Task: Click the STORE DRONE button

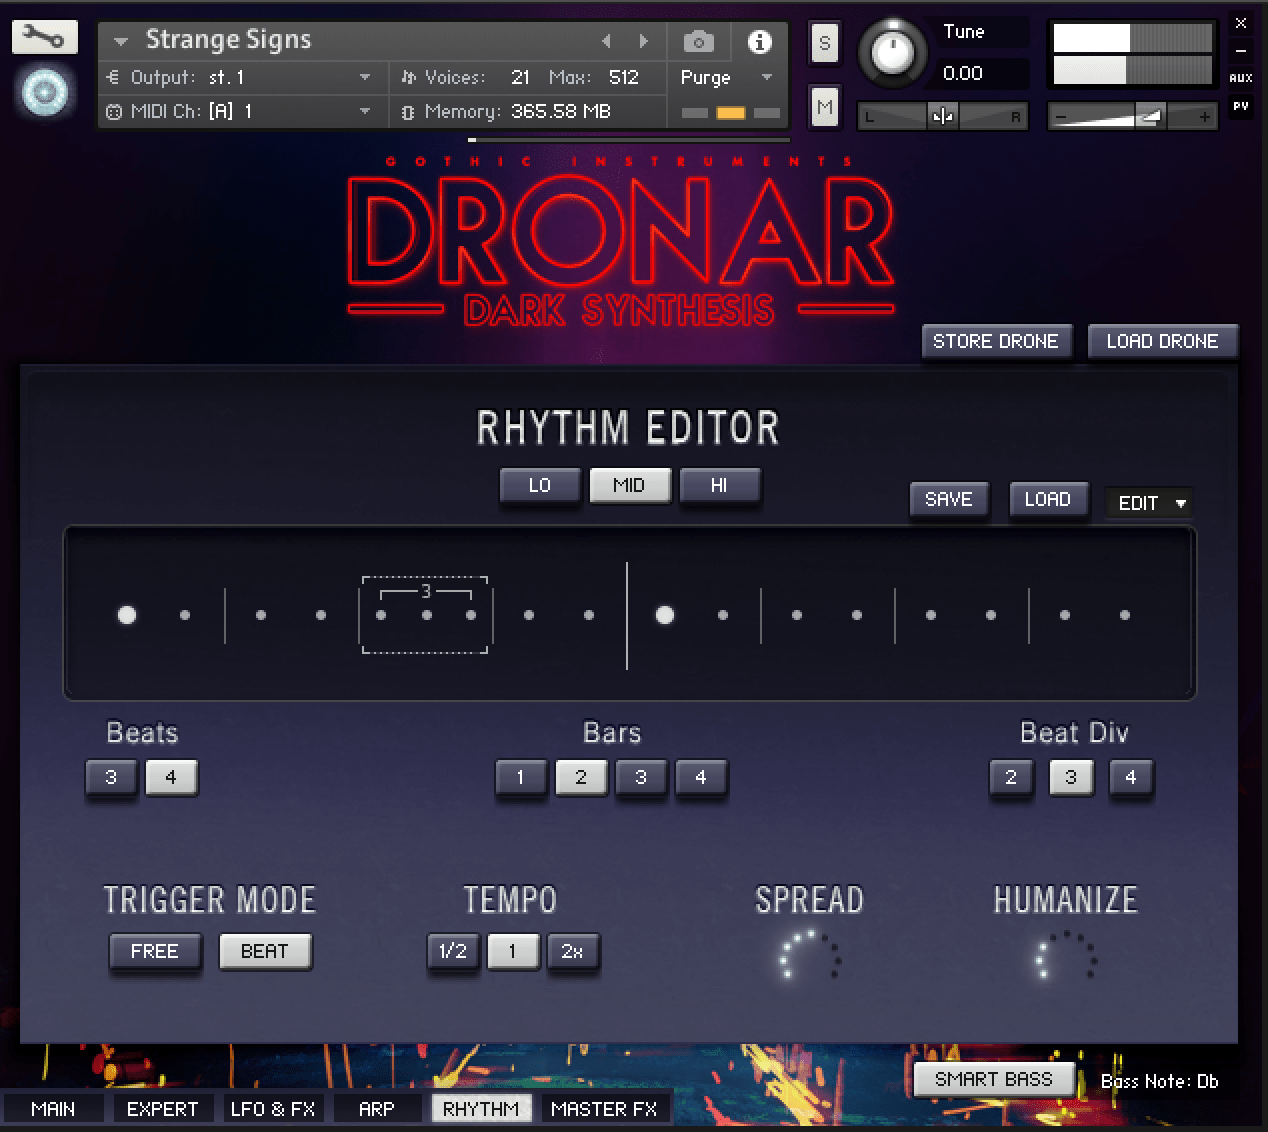Action: (995, 341)
